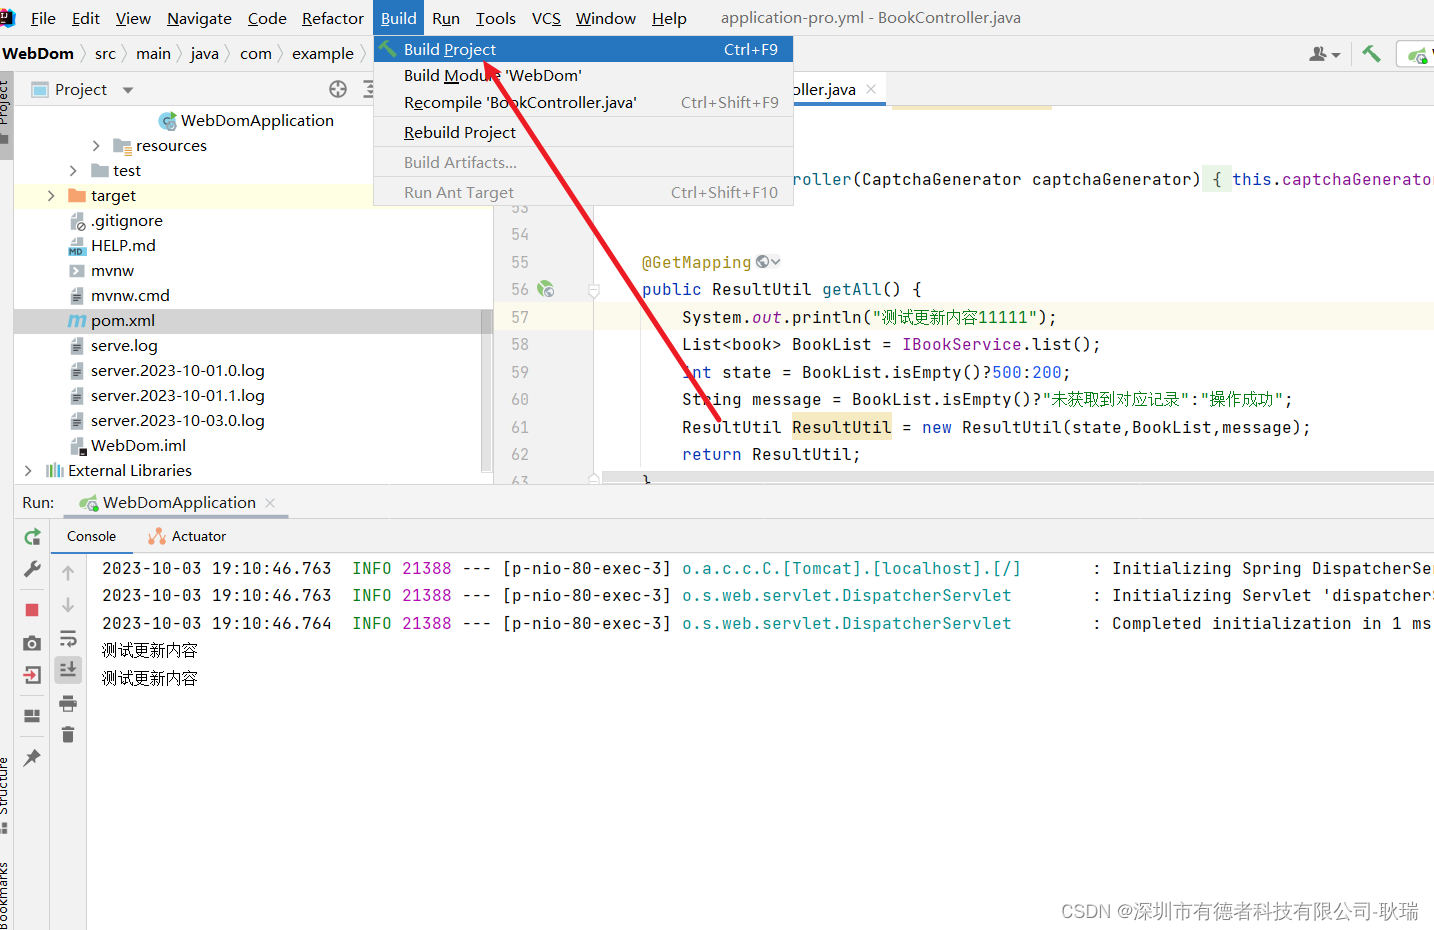
Task: Expand the resources folder
Action: [x=96, y=146]
